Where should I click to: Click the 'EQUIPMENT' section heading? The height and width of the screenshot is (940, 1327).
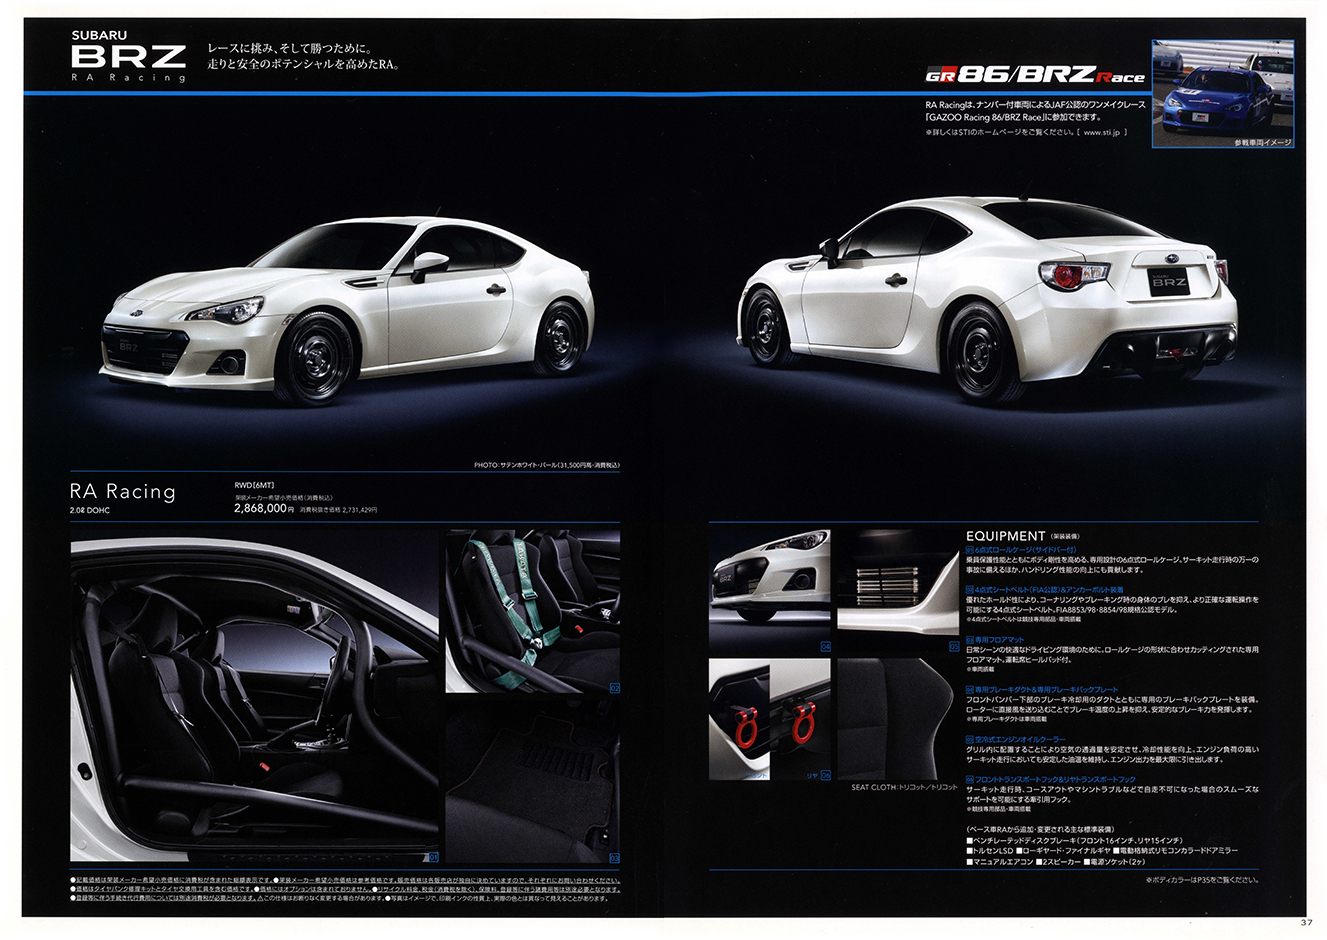pos(1006,536)
